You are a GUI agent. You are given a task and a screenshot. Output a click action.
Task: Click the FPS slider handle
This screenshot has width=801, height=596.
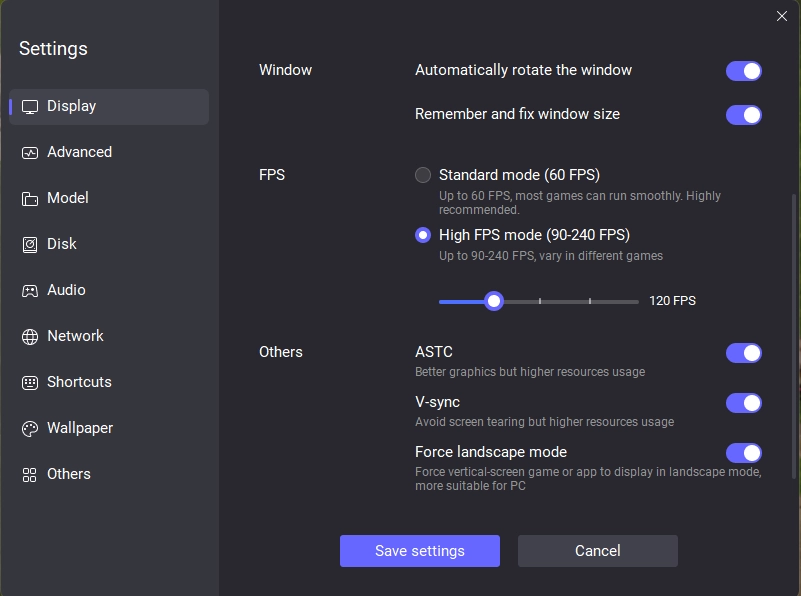pos(493,301)
